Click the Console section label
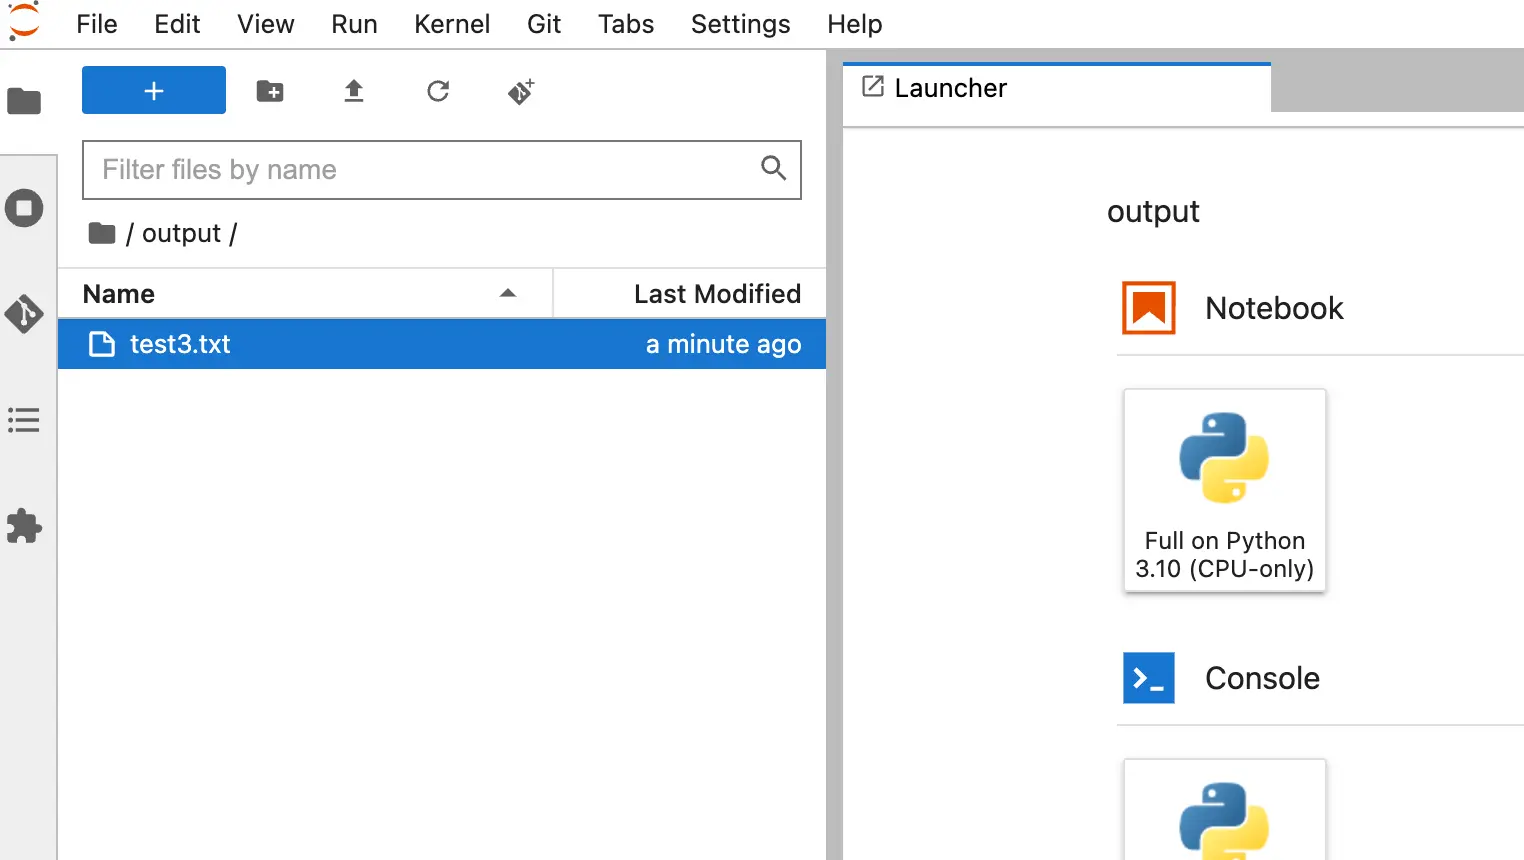This screenshot has width=1524, height=860. click(1262, 678)
